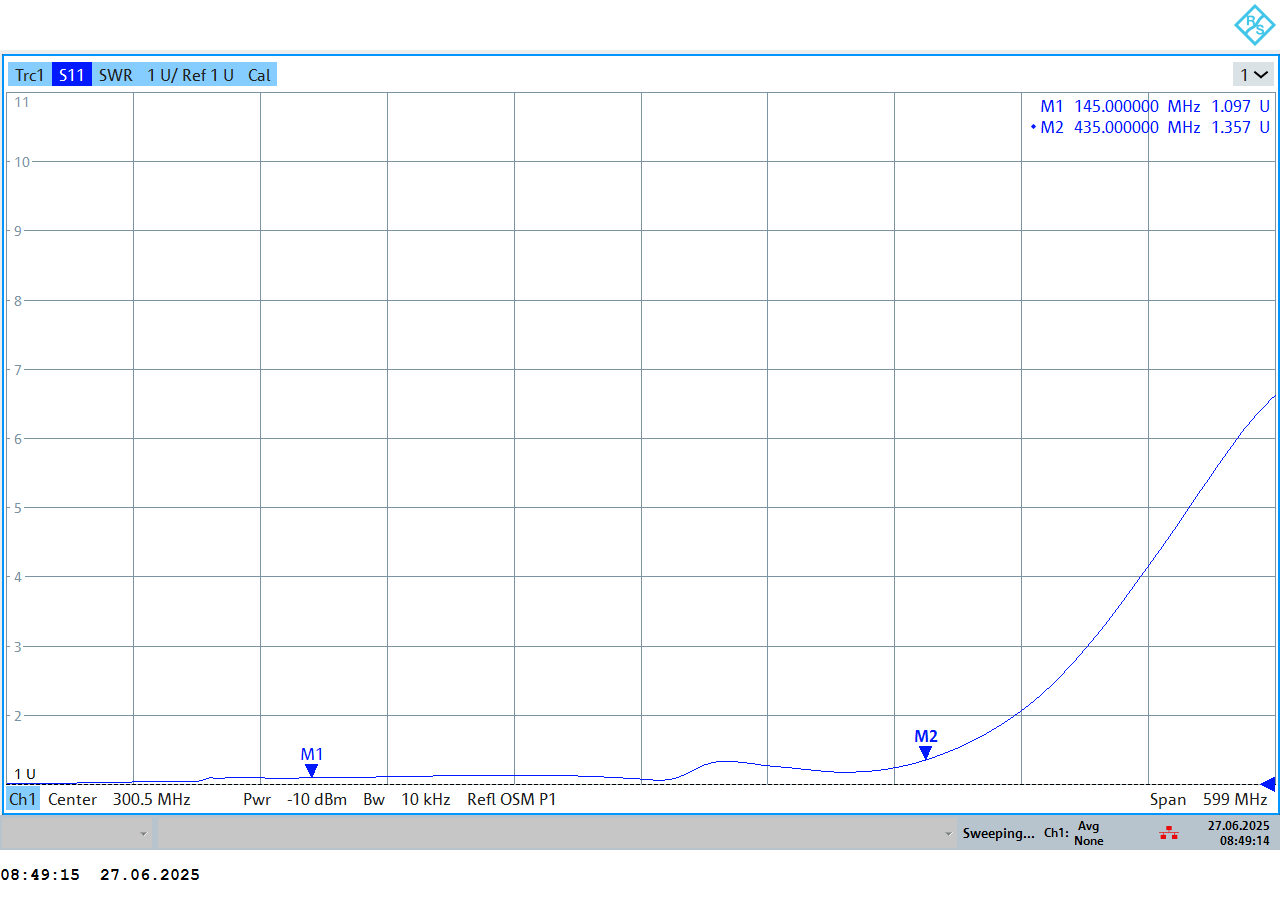The width and height of the screenshot is (1280, 900).
Task: Select the Trc1 trace label
Action: coord(29,75)
